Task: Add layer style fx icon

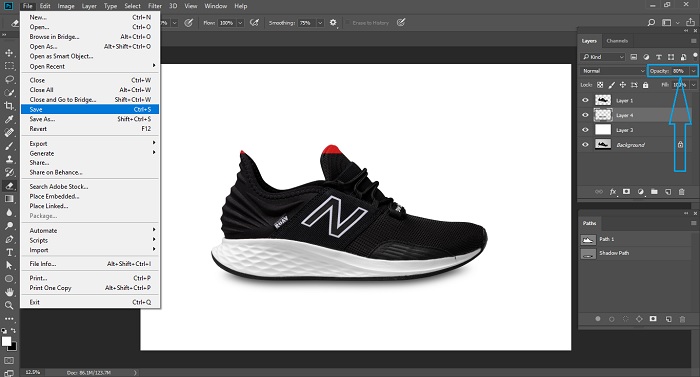Action: tap(613, 192)
